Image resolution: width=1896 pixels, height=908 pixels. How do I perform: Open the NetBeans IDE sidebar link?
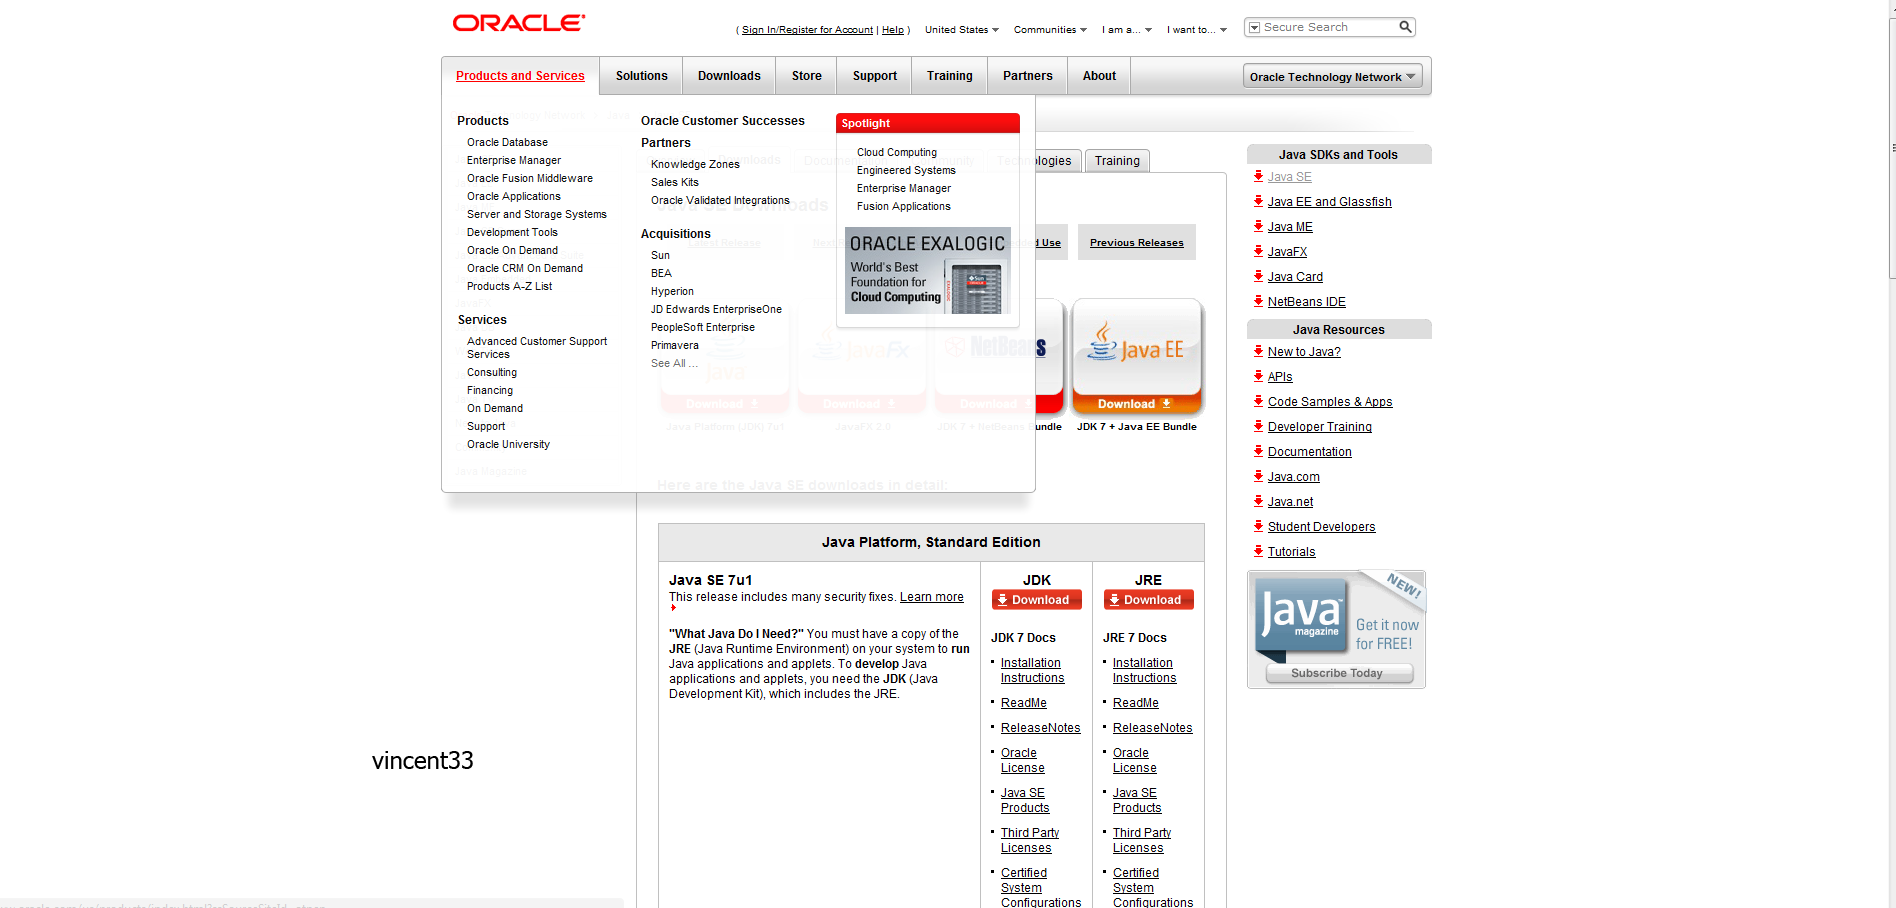click(1306, 302)
